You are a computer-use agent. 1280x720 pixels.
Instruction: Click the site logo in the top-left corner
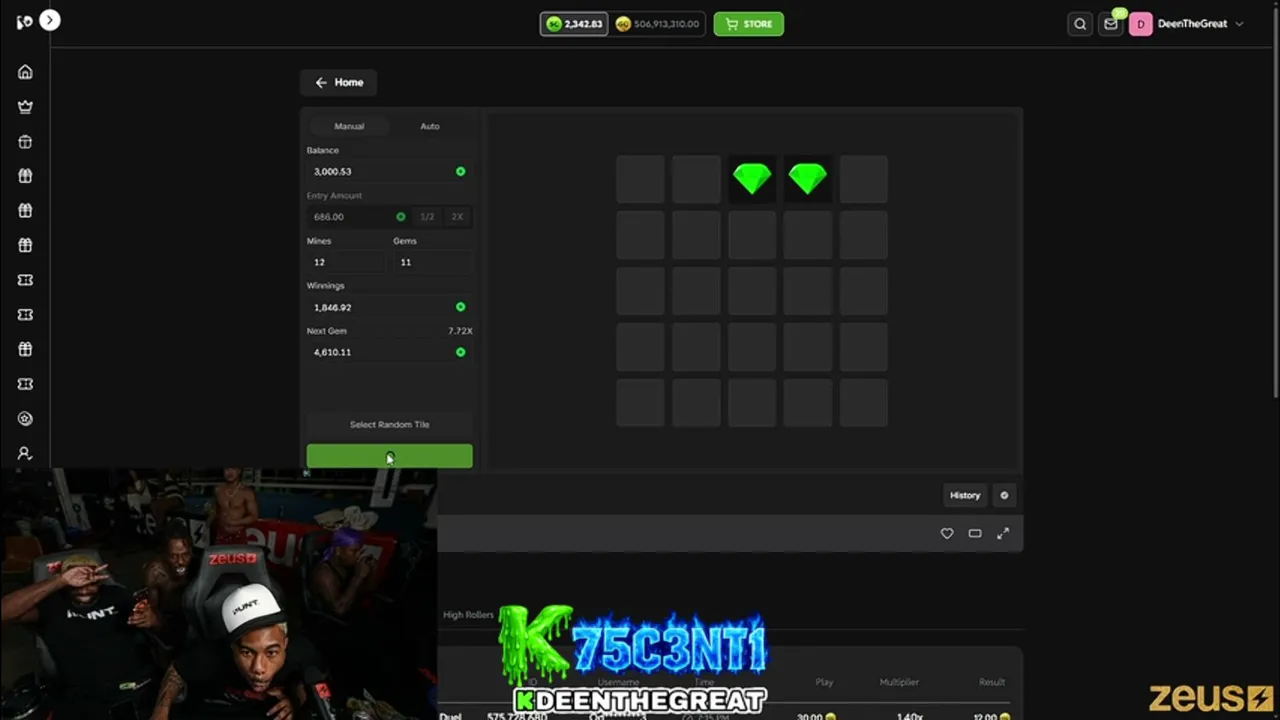24,21
